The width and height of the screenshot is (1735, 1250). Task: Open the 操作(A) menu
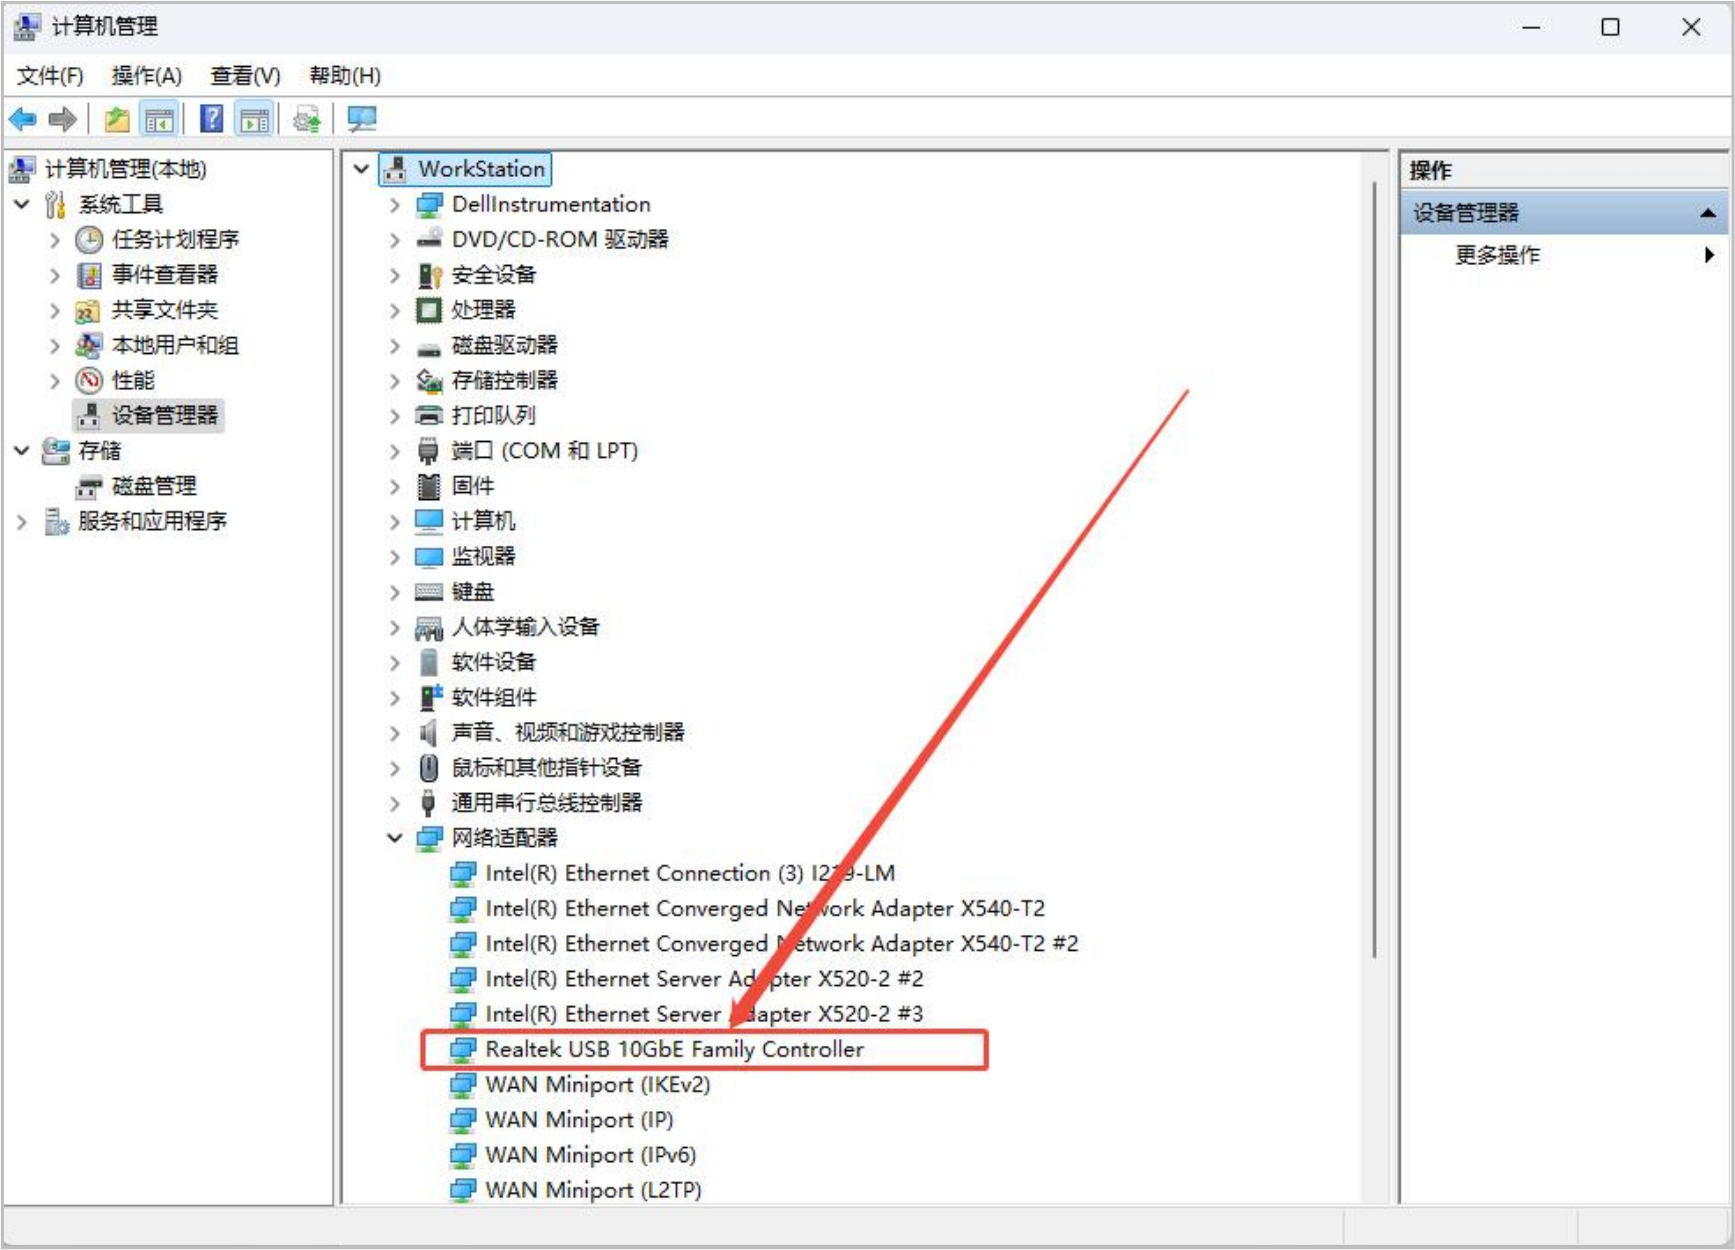(x=146, y=75)
